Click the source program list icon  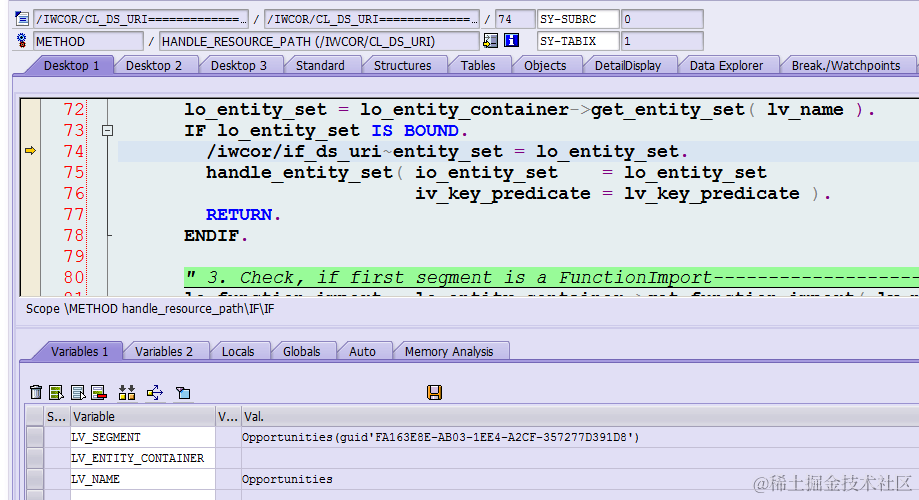(22, 19)
